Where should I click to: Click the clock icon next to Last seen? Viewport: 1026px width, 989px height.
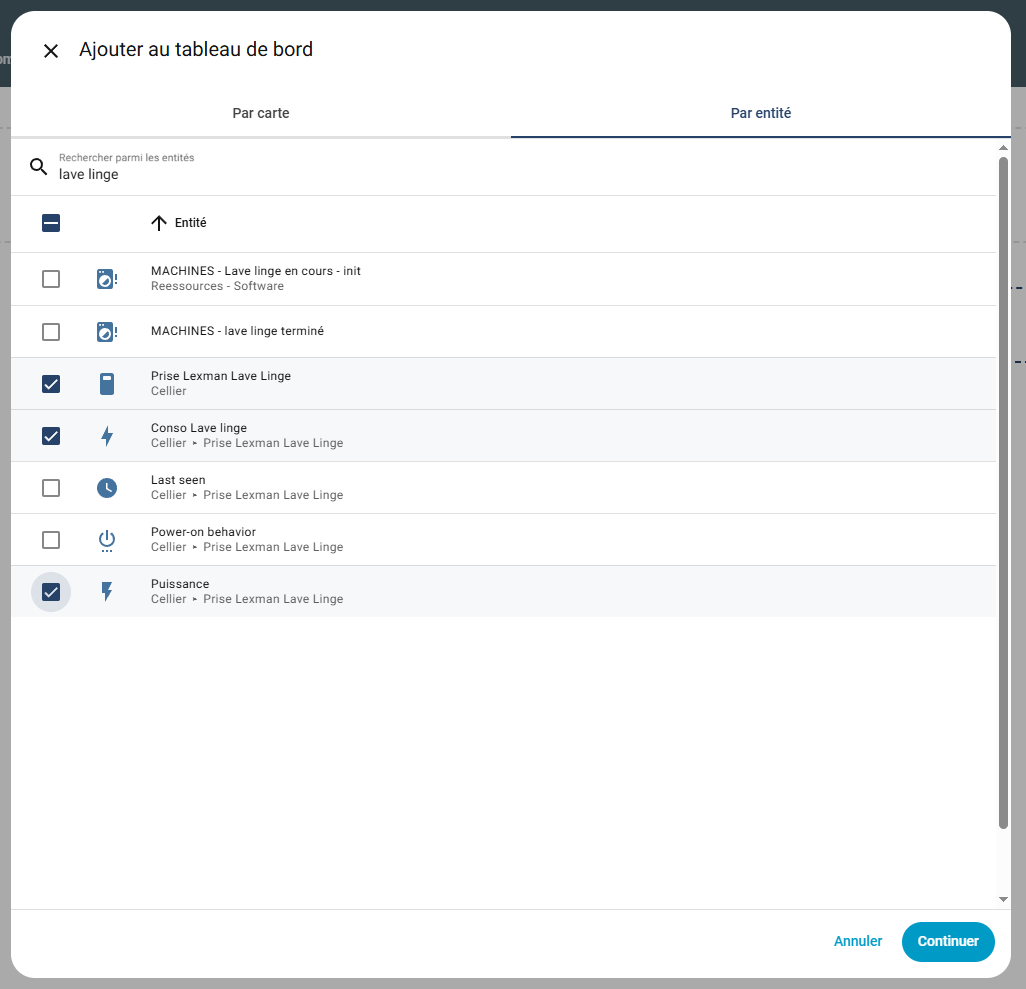tap(107, 488)
